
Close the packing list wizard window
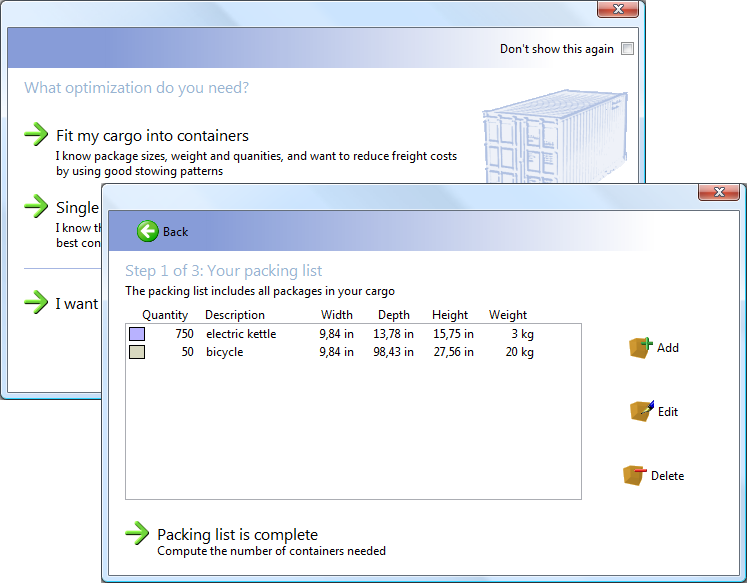click(x=718, y=192)
